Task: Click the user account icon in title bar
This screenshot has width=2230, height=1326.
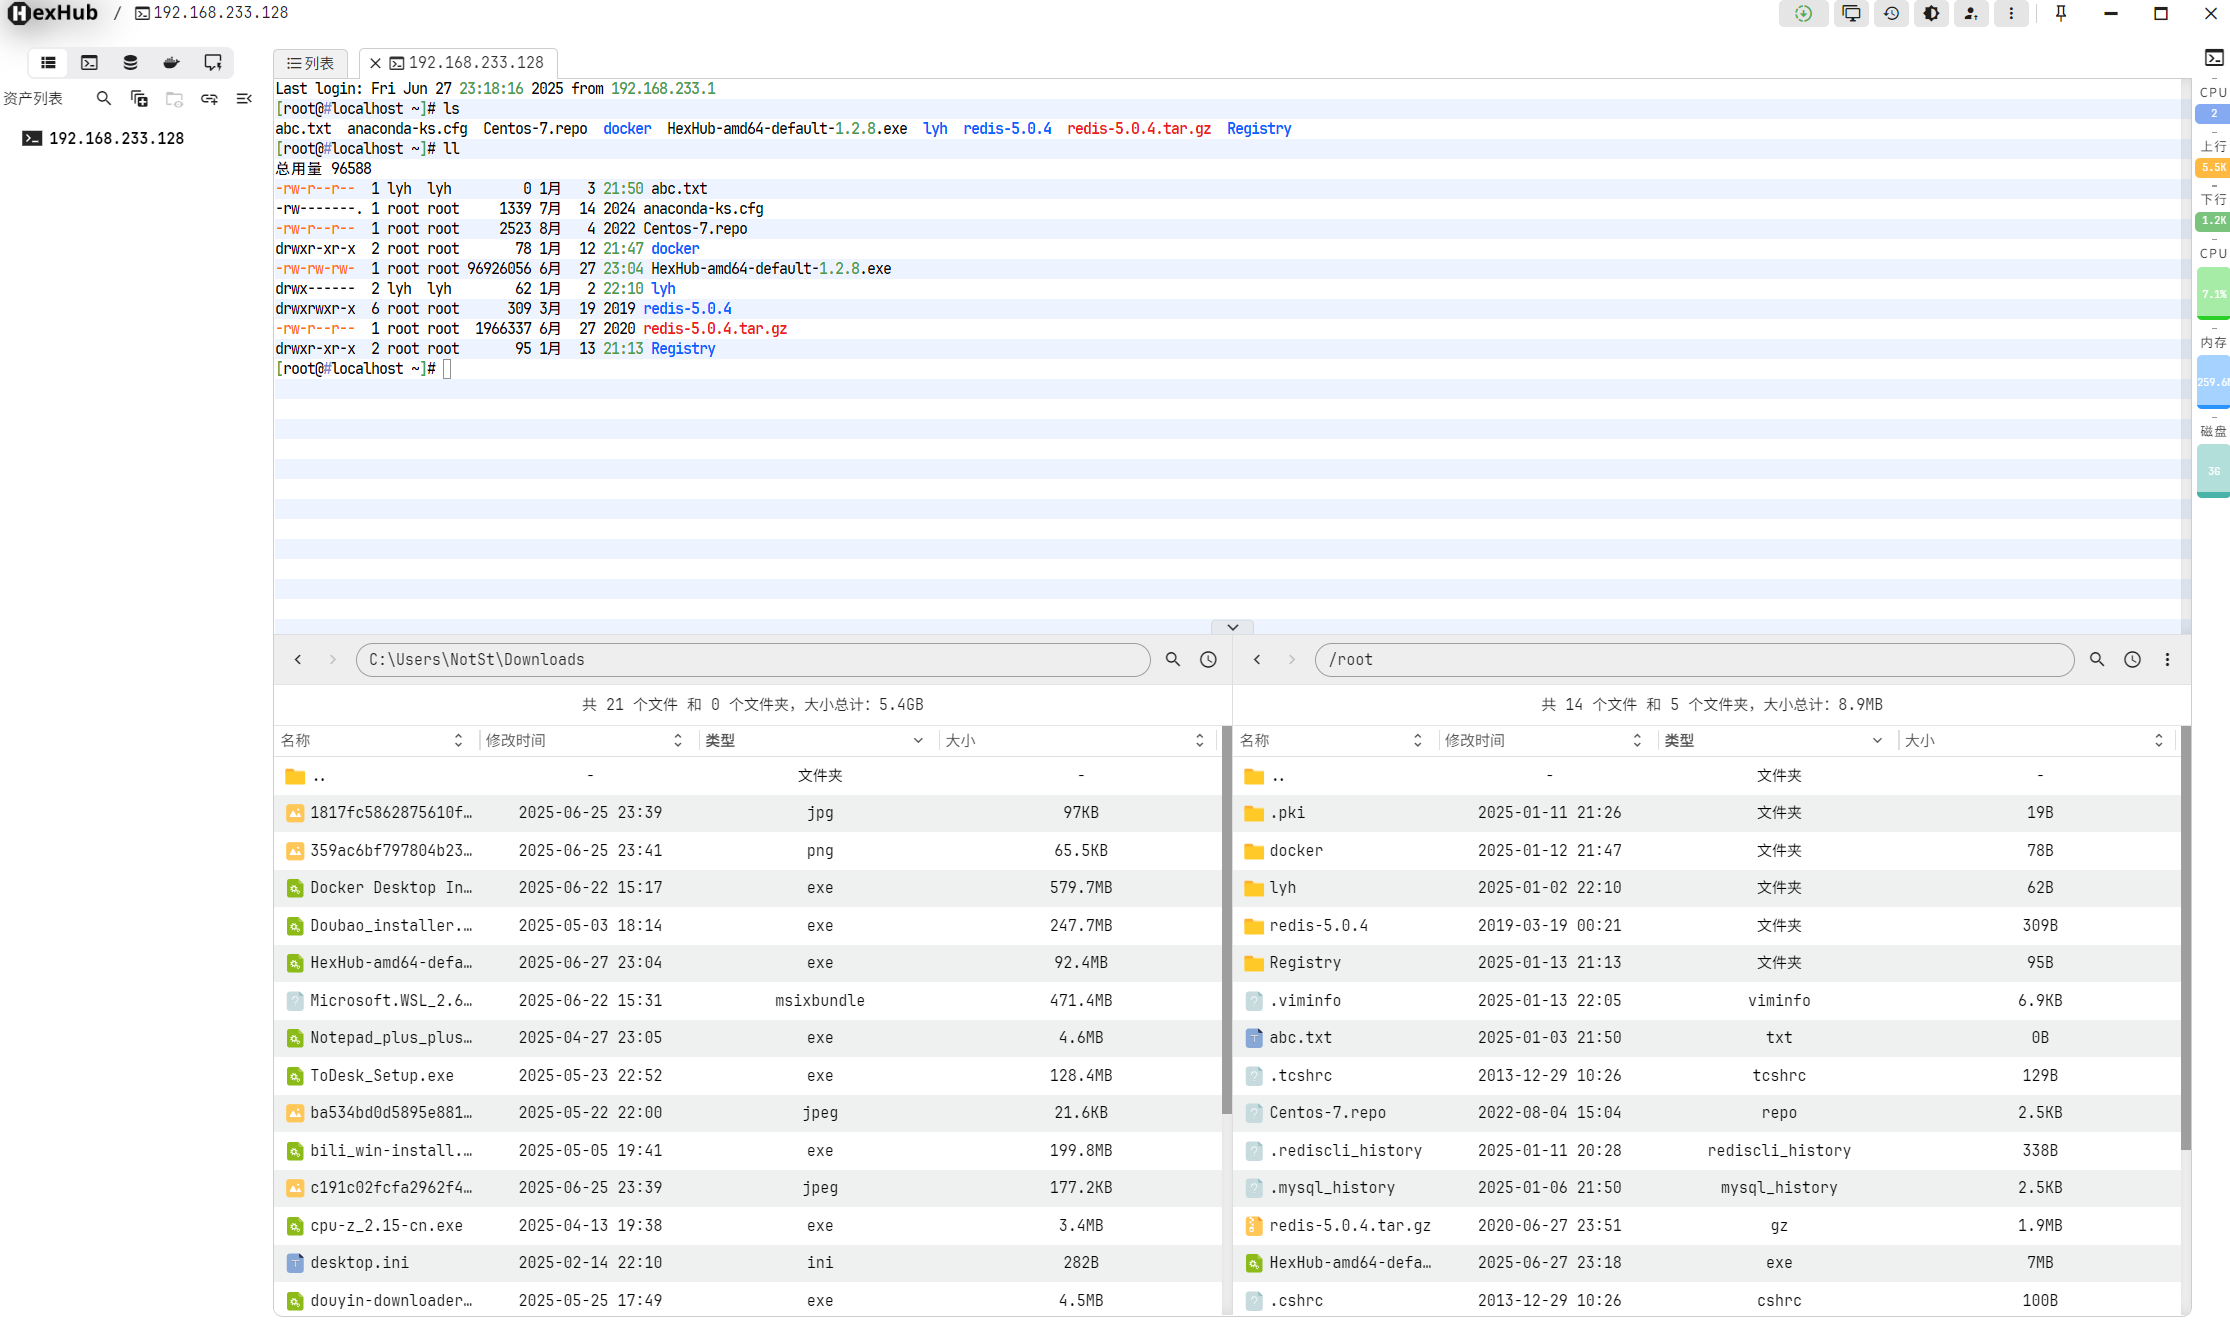Action: [1971, 13]
